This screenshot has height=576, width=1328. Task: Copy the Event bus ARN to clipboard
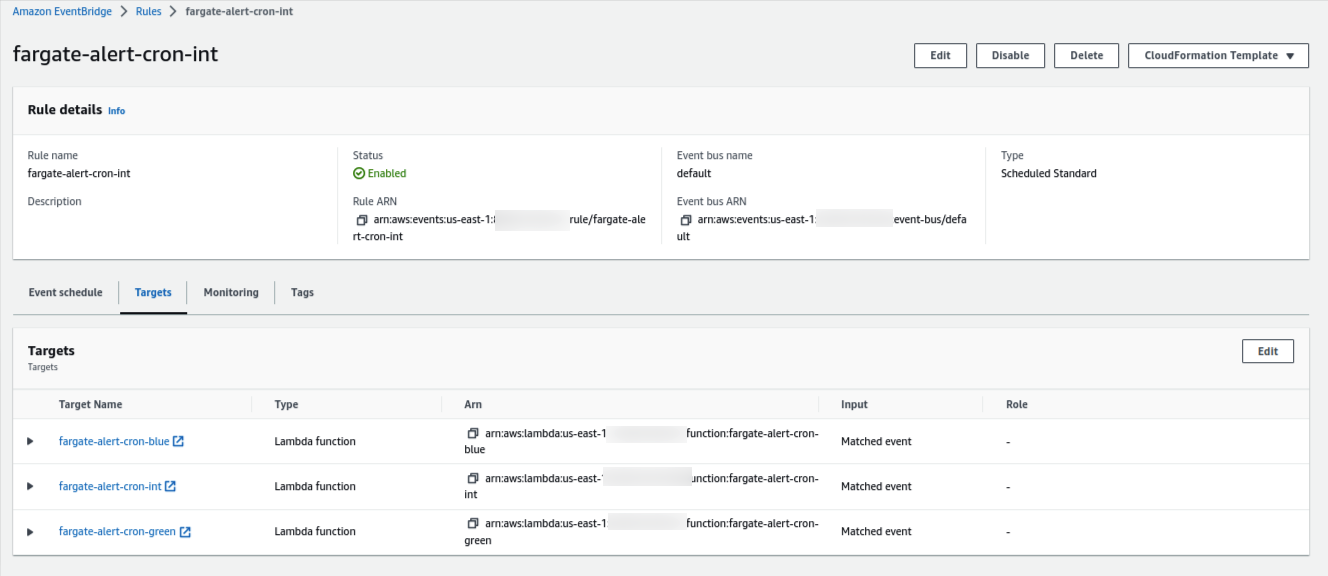point(683,219)
